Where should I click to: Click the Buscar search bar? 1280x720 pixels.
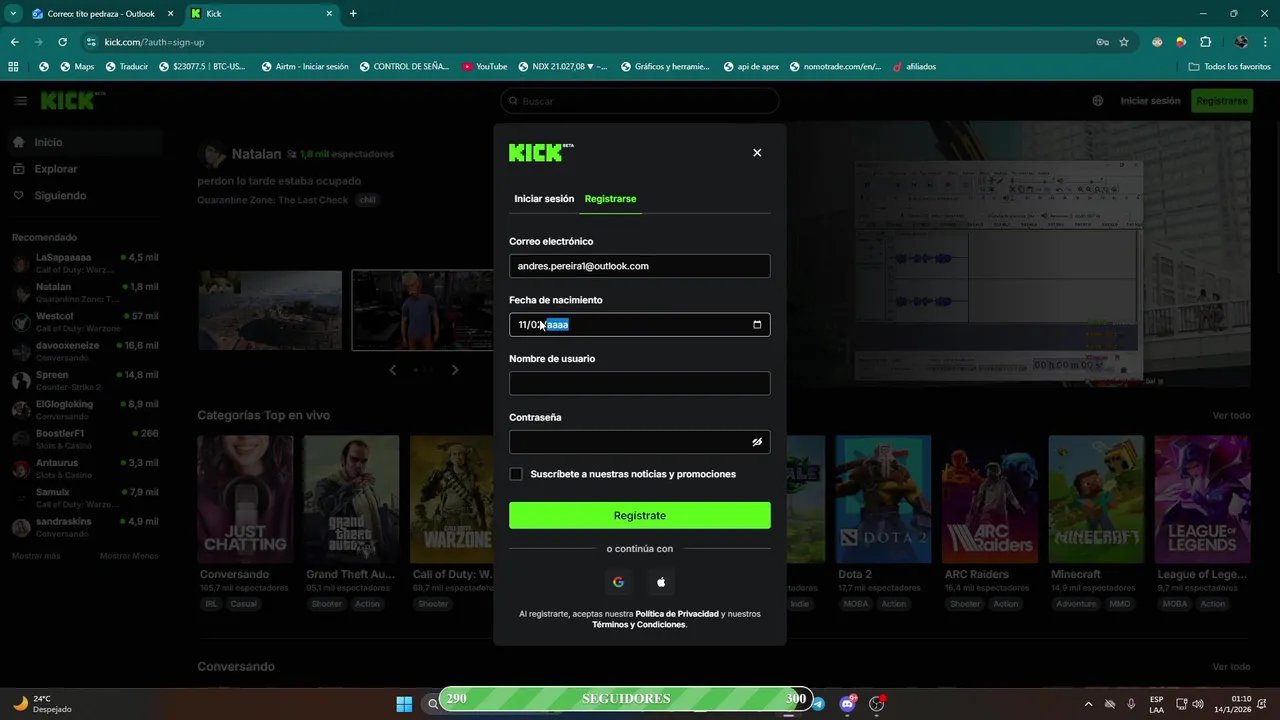point(640,101)
